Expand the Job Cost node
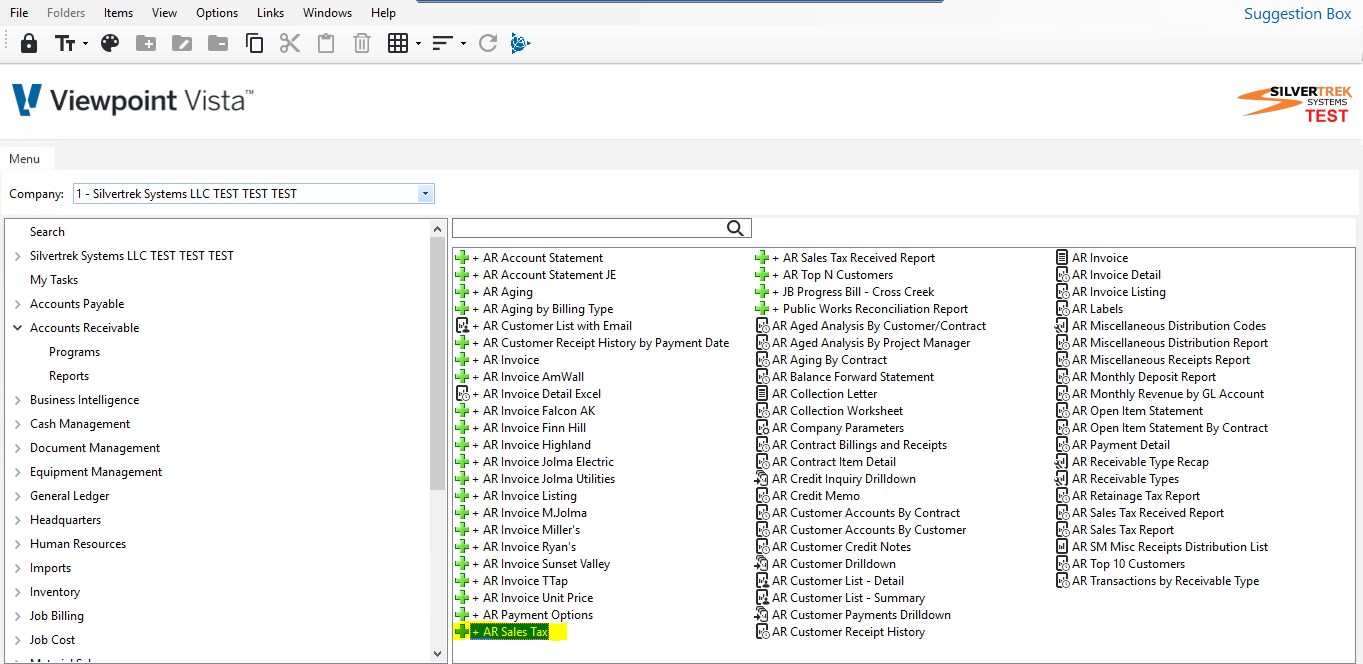The height and width of the screenshot is (664, 1363). [18, 640]
